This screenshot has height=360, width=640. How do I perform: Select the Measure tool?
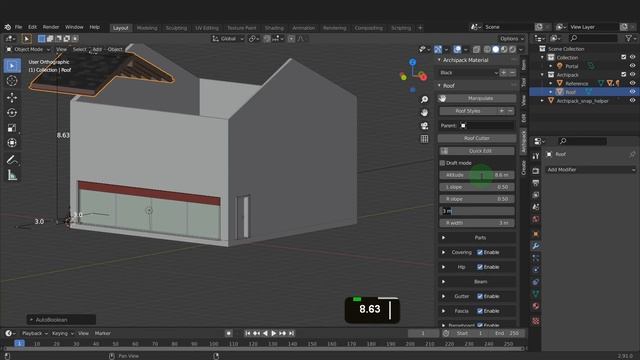point(12,175)
